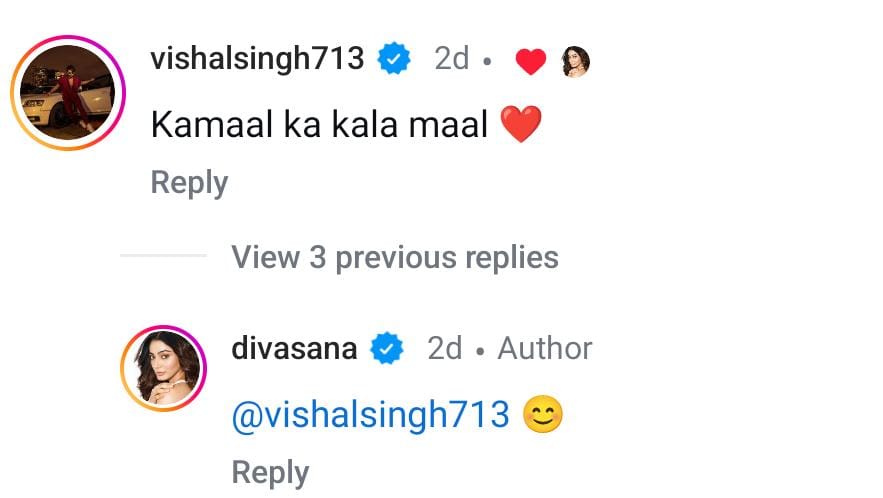The image size is (883, 498).
Task: Open the @vishalsingh713 mention link
Action: tap(371, 415)
